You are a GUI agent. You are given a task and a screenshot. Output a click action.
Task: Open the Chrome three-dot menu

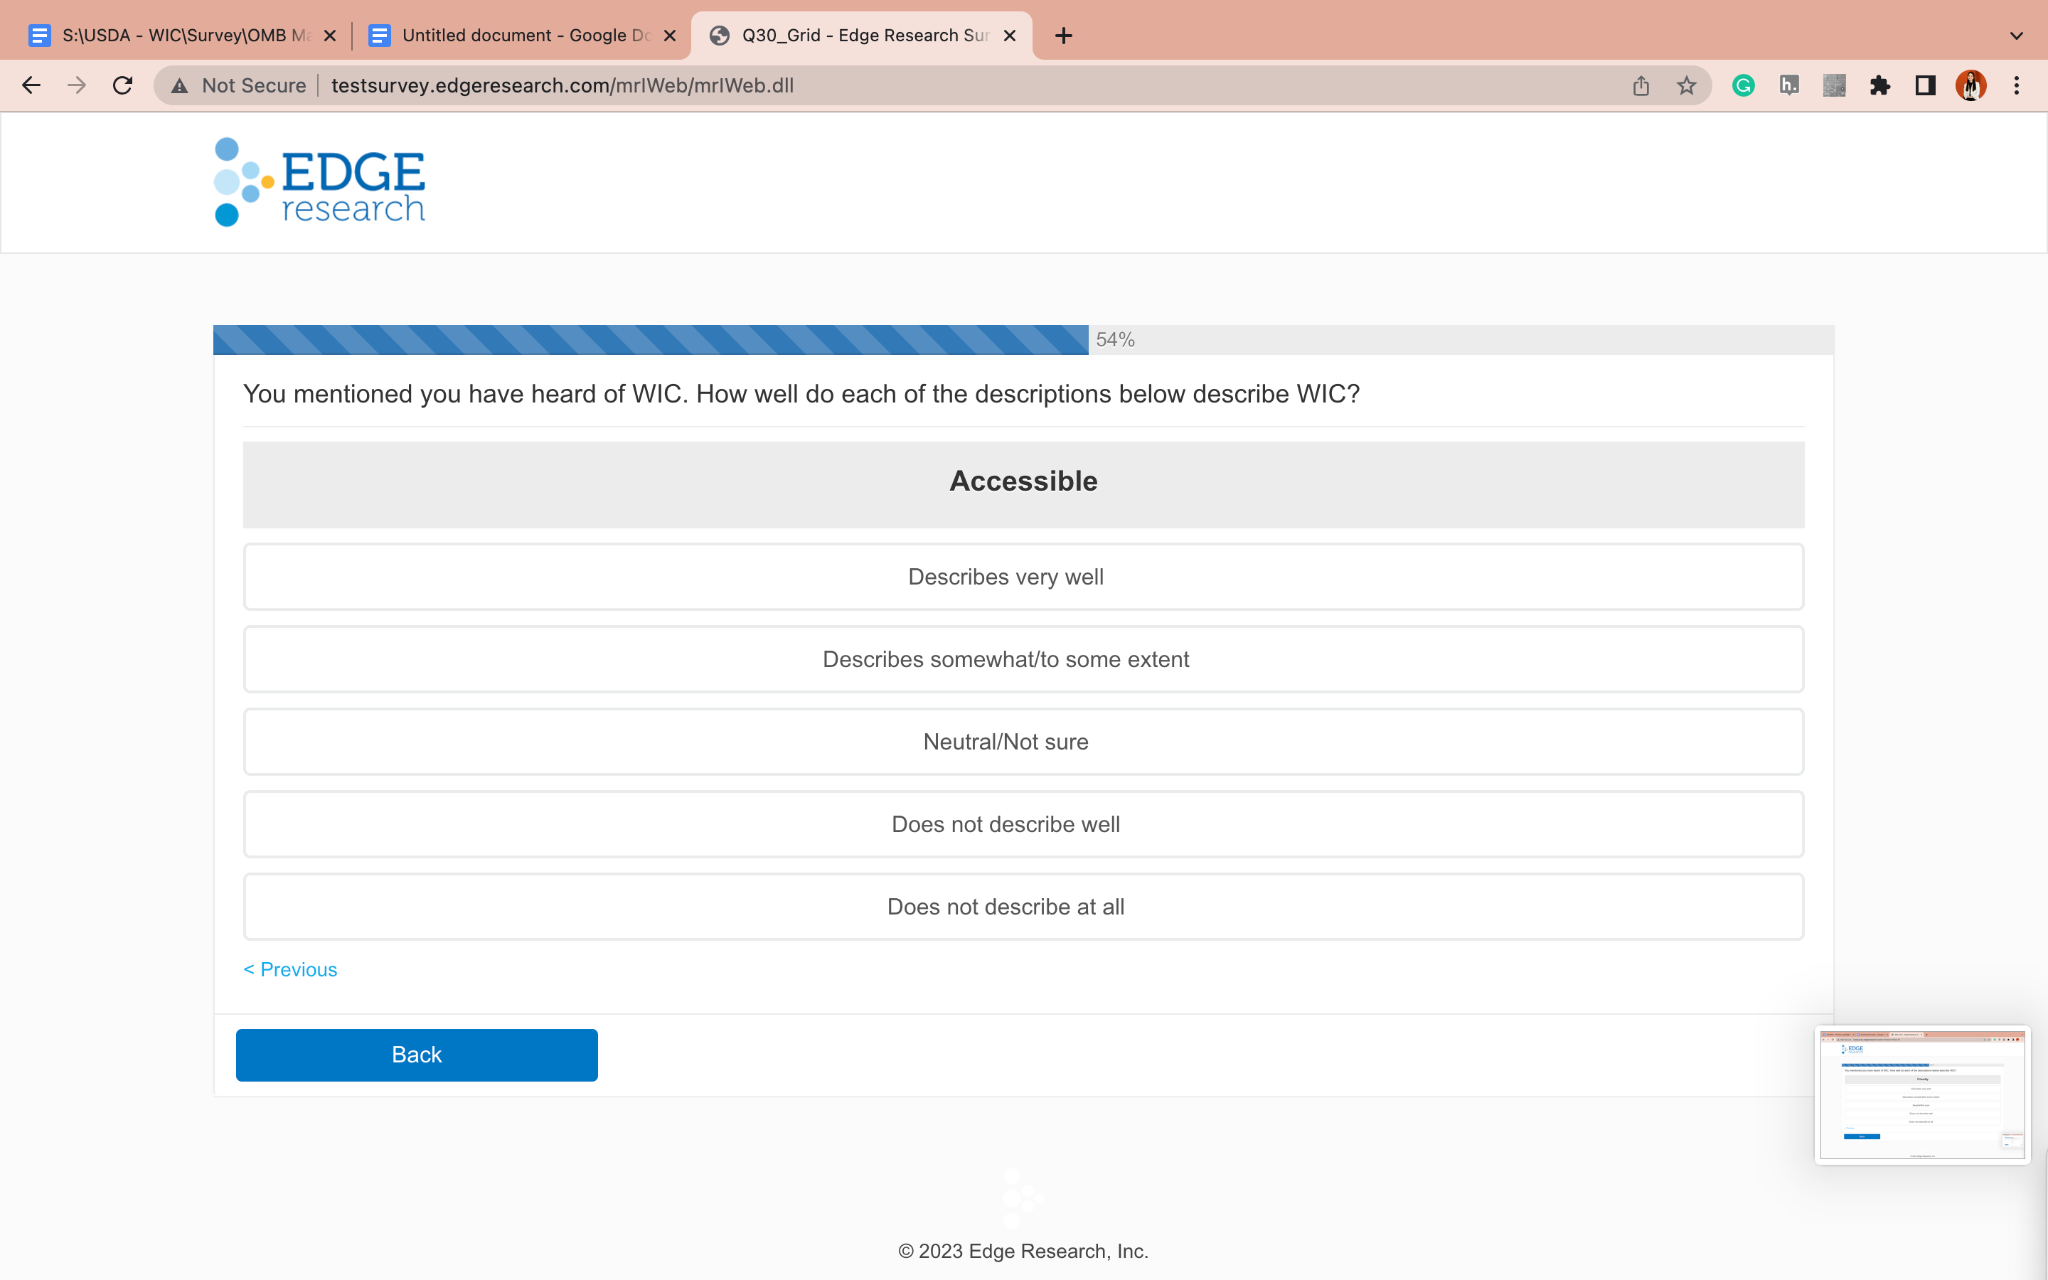2016,86
